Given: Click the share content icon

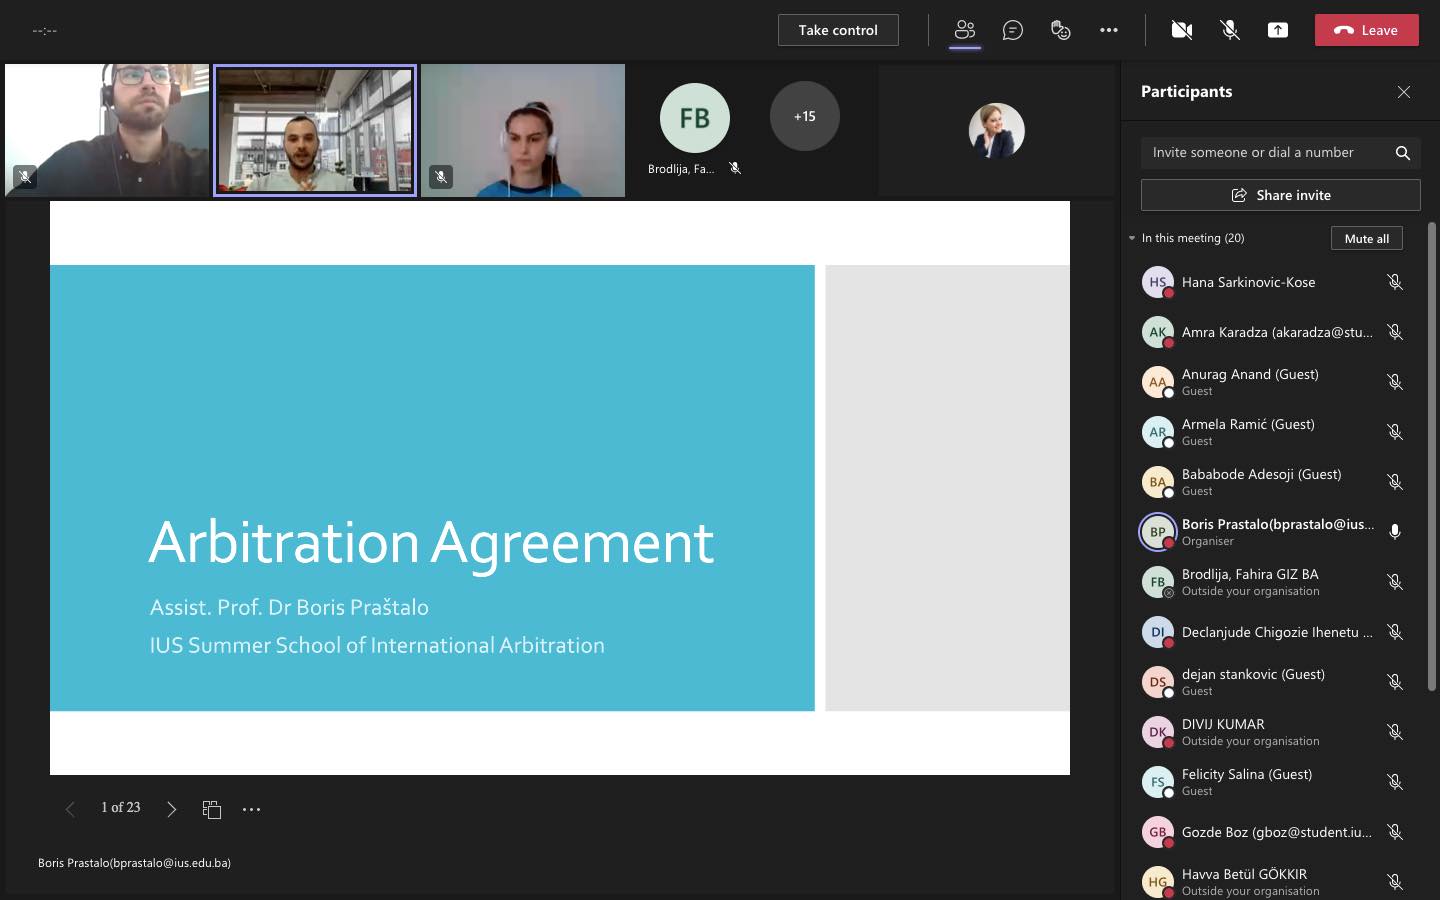Looking at the screenshot, I should pyautogui.click(x=1277, y=30).
